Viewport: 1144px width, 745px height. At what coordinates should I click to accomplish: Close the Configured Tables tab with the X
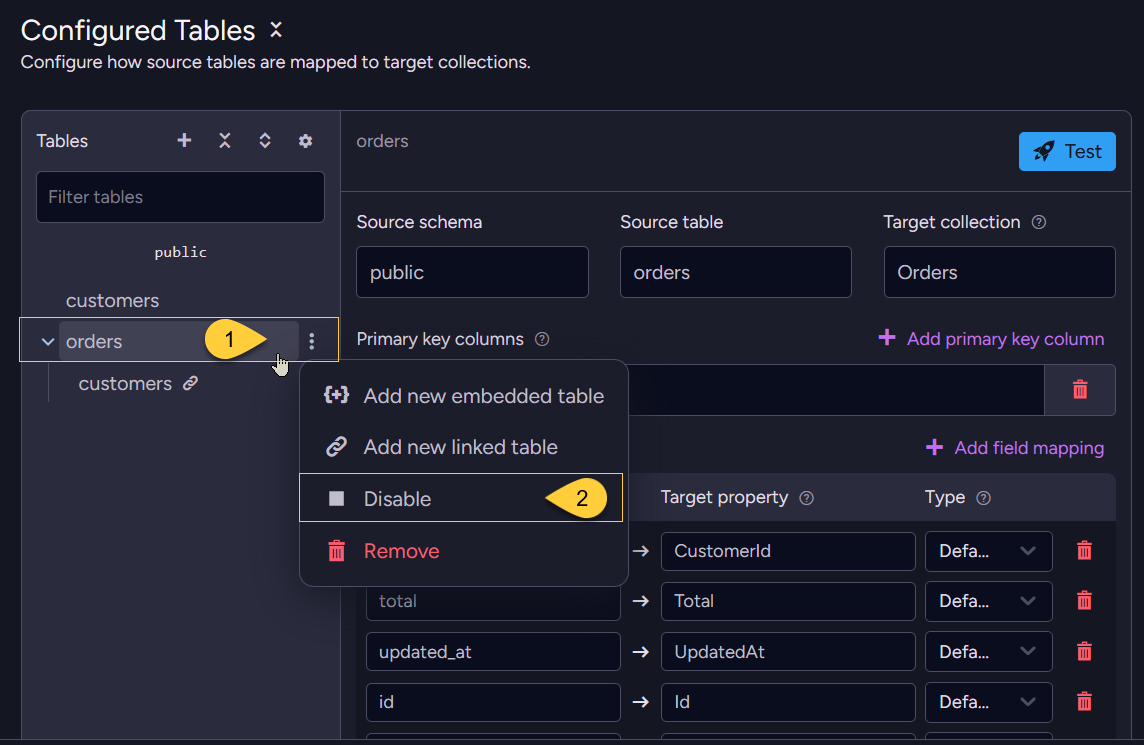pos(276,30)
